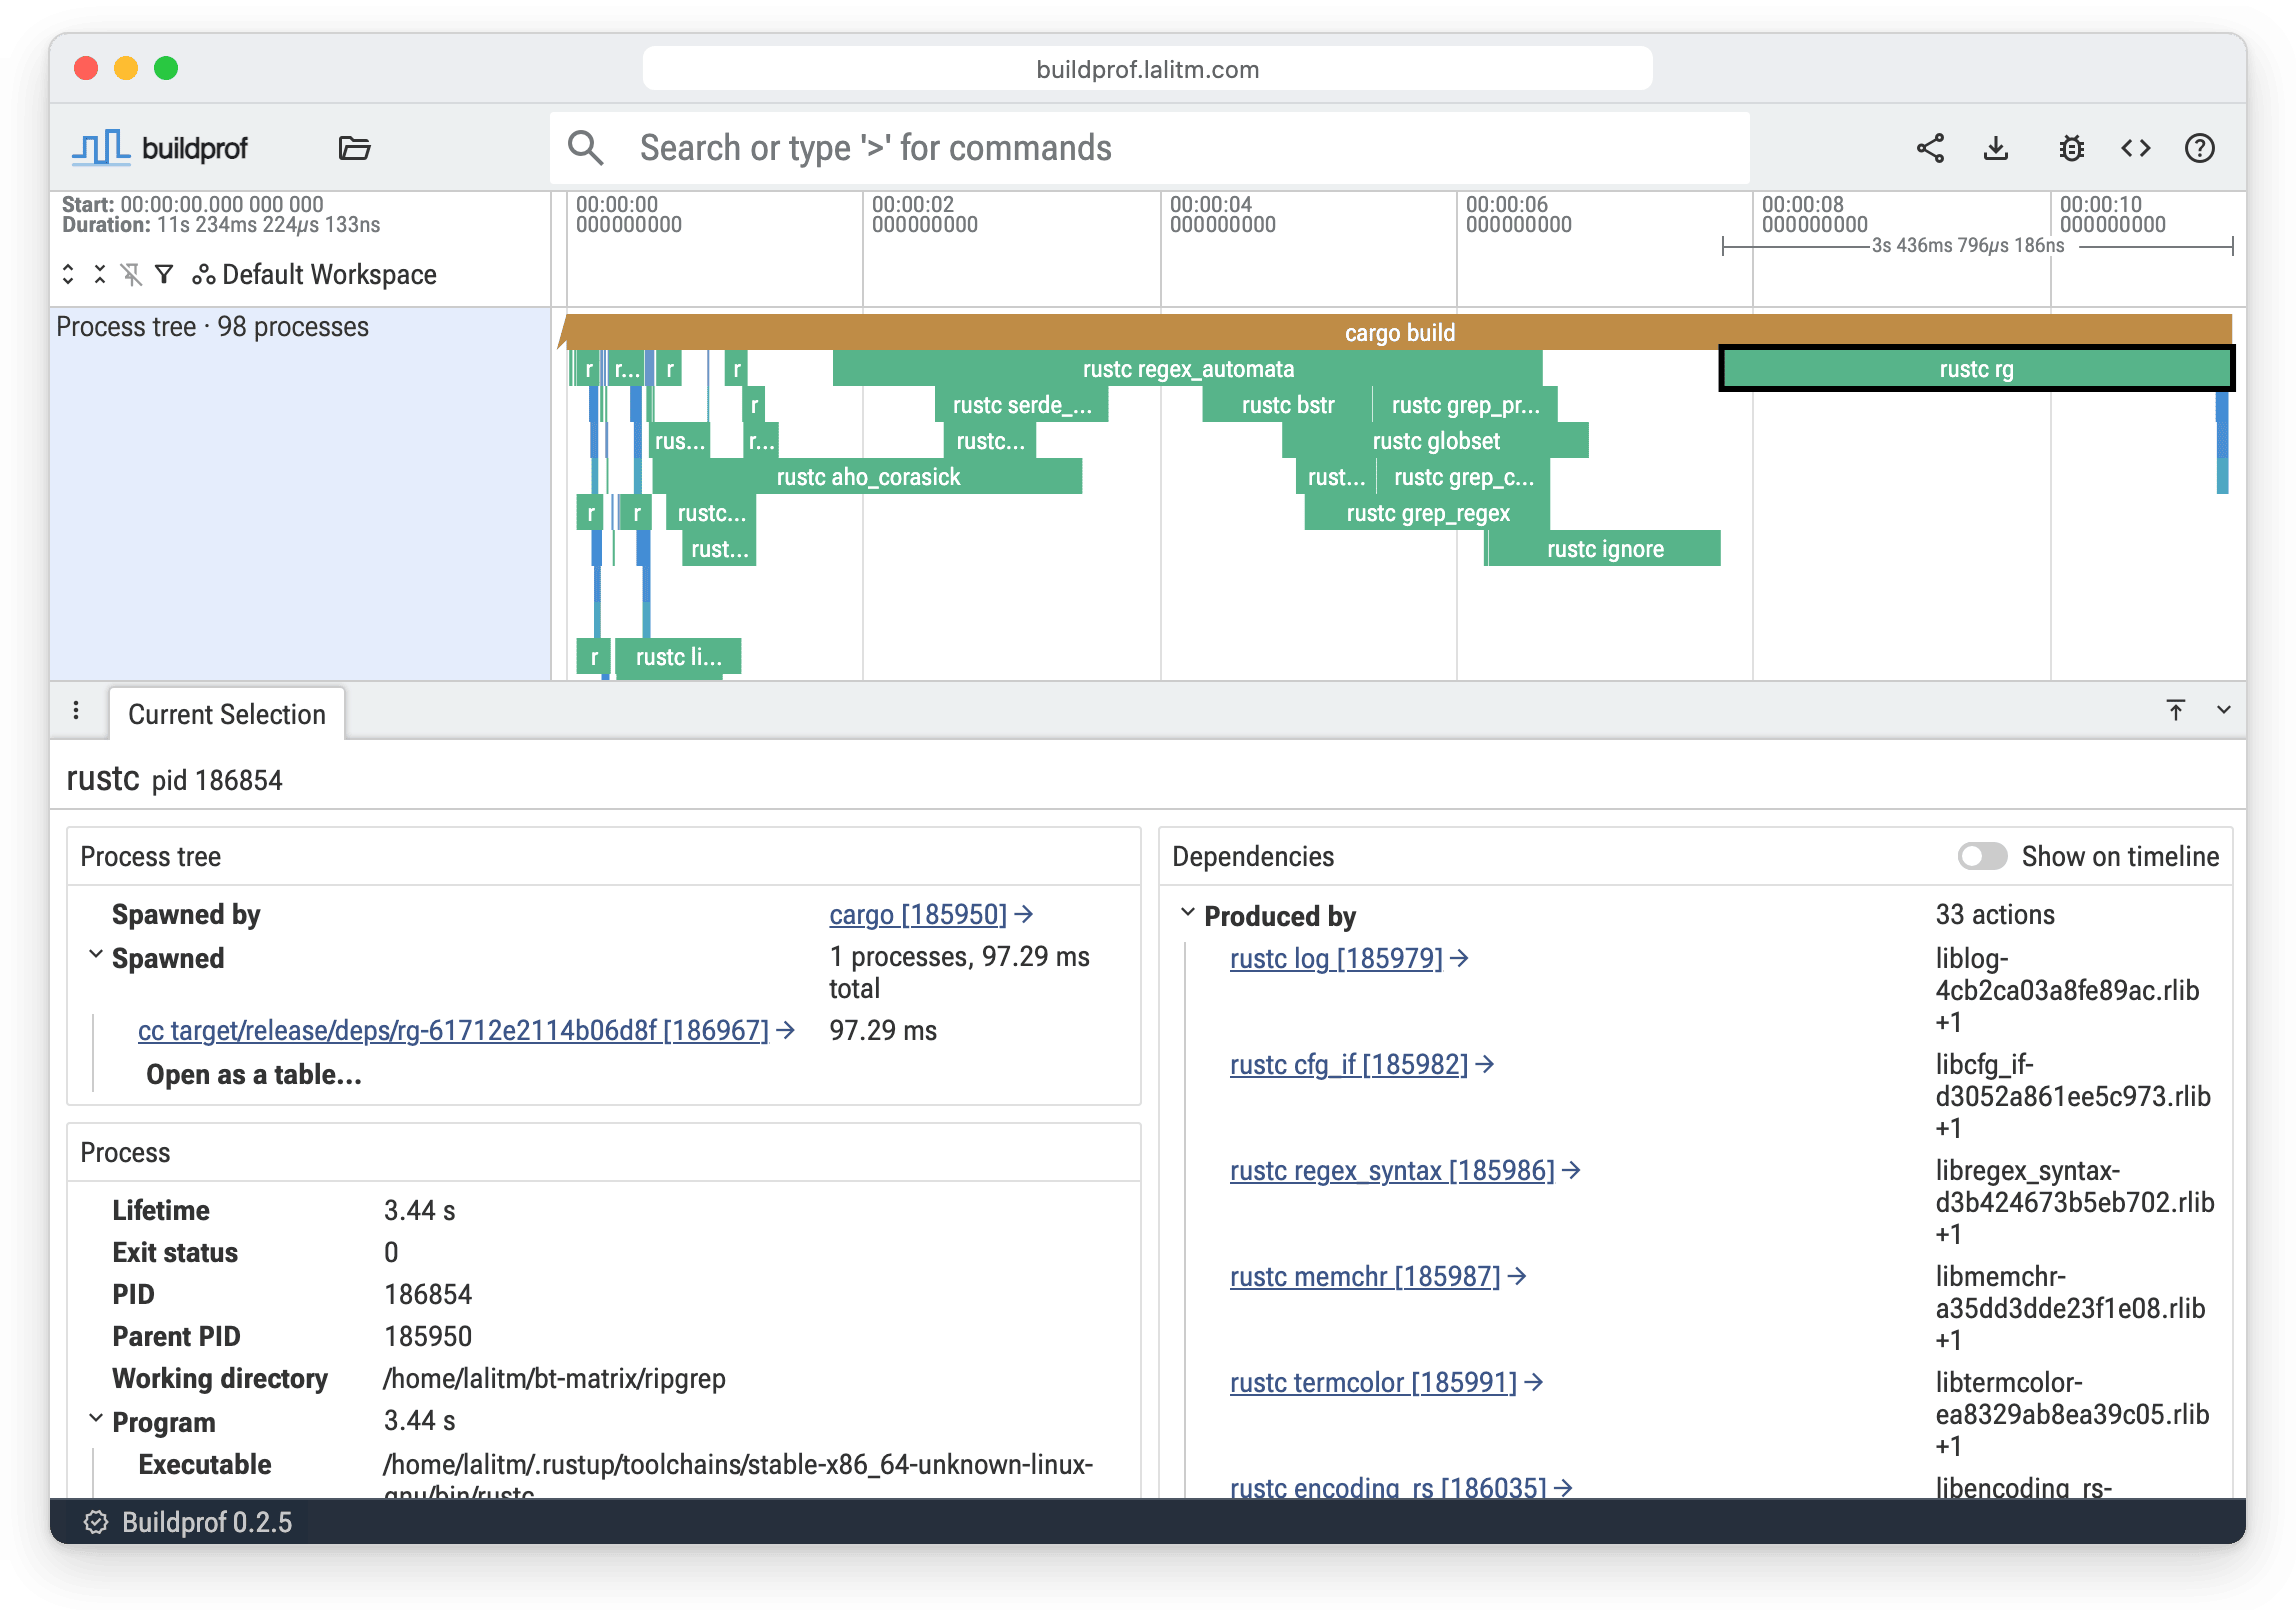Open rustc regex_syntax [185986] link
The height and width of the screenshot is (1610, 2296).
(x=1392, y=1170)
